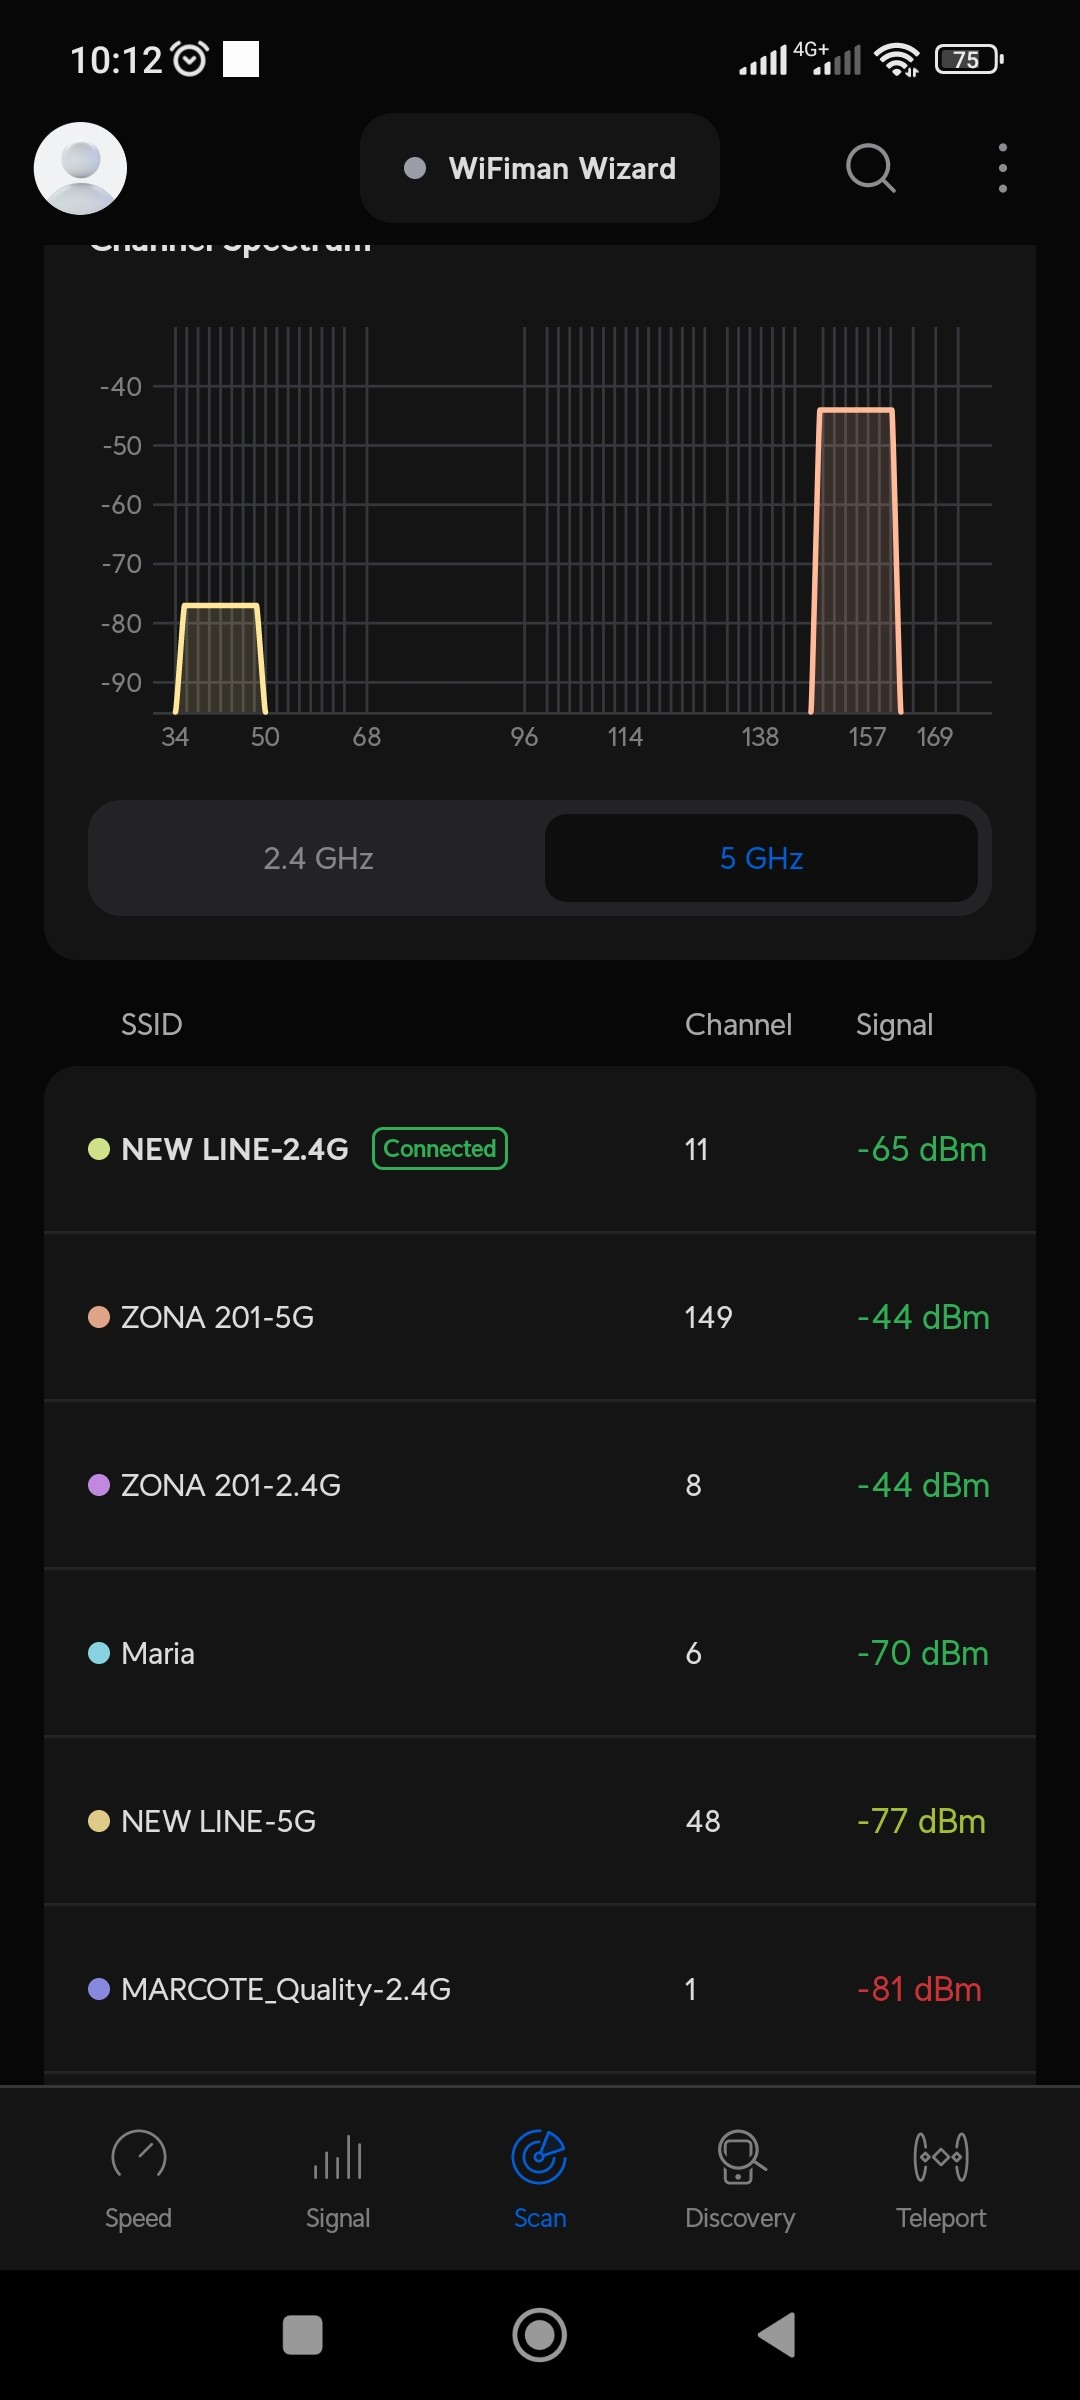Tap the Android back navigation arrow
The height and width of the screenshot is (2400, 1080).
point(778,2335)
